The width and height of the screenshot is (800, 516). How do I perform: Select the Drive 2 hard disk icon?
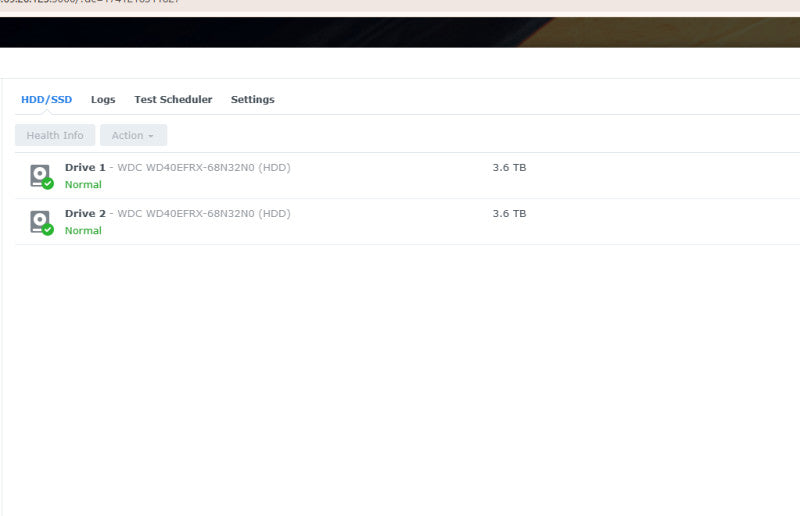click(x=40, y=222)
